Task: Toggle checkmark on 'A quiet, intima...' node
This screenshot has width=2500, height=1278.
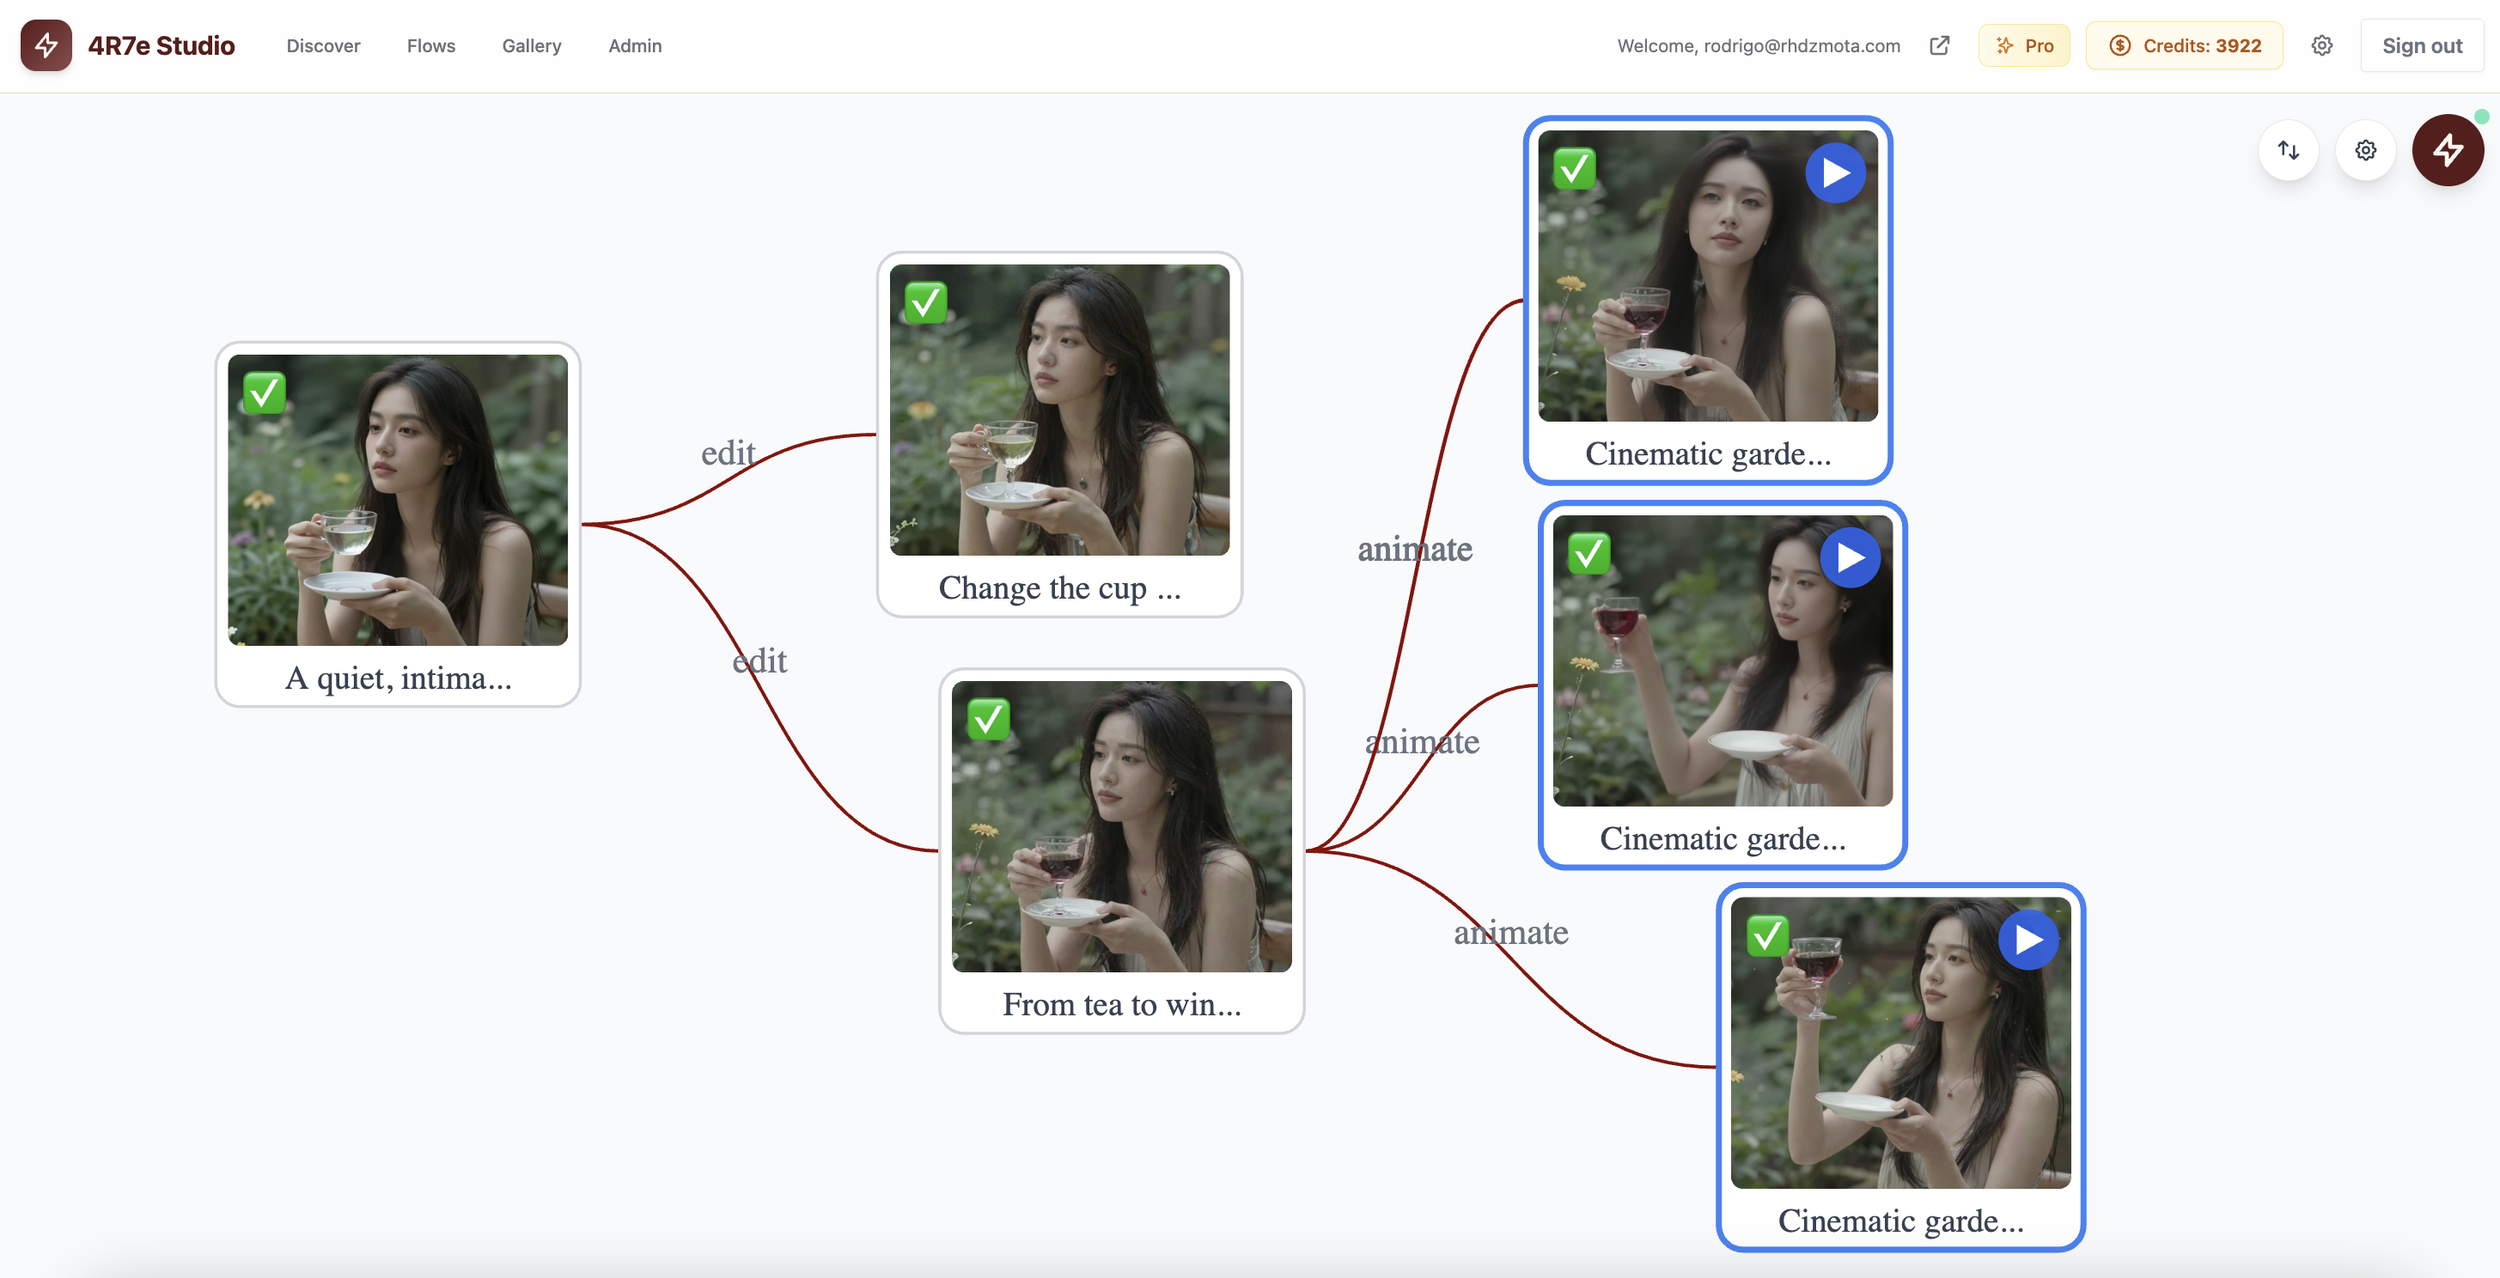Action: (264, 393)
